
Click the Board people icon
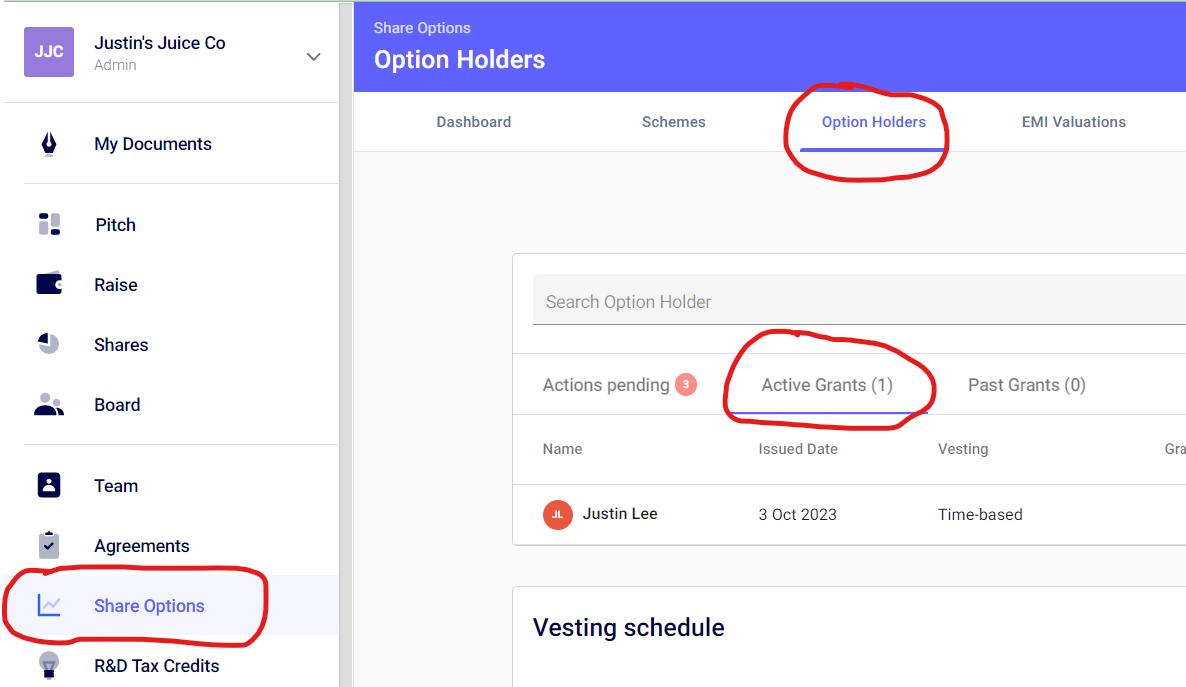(x=49, y=405)
